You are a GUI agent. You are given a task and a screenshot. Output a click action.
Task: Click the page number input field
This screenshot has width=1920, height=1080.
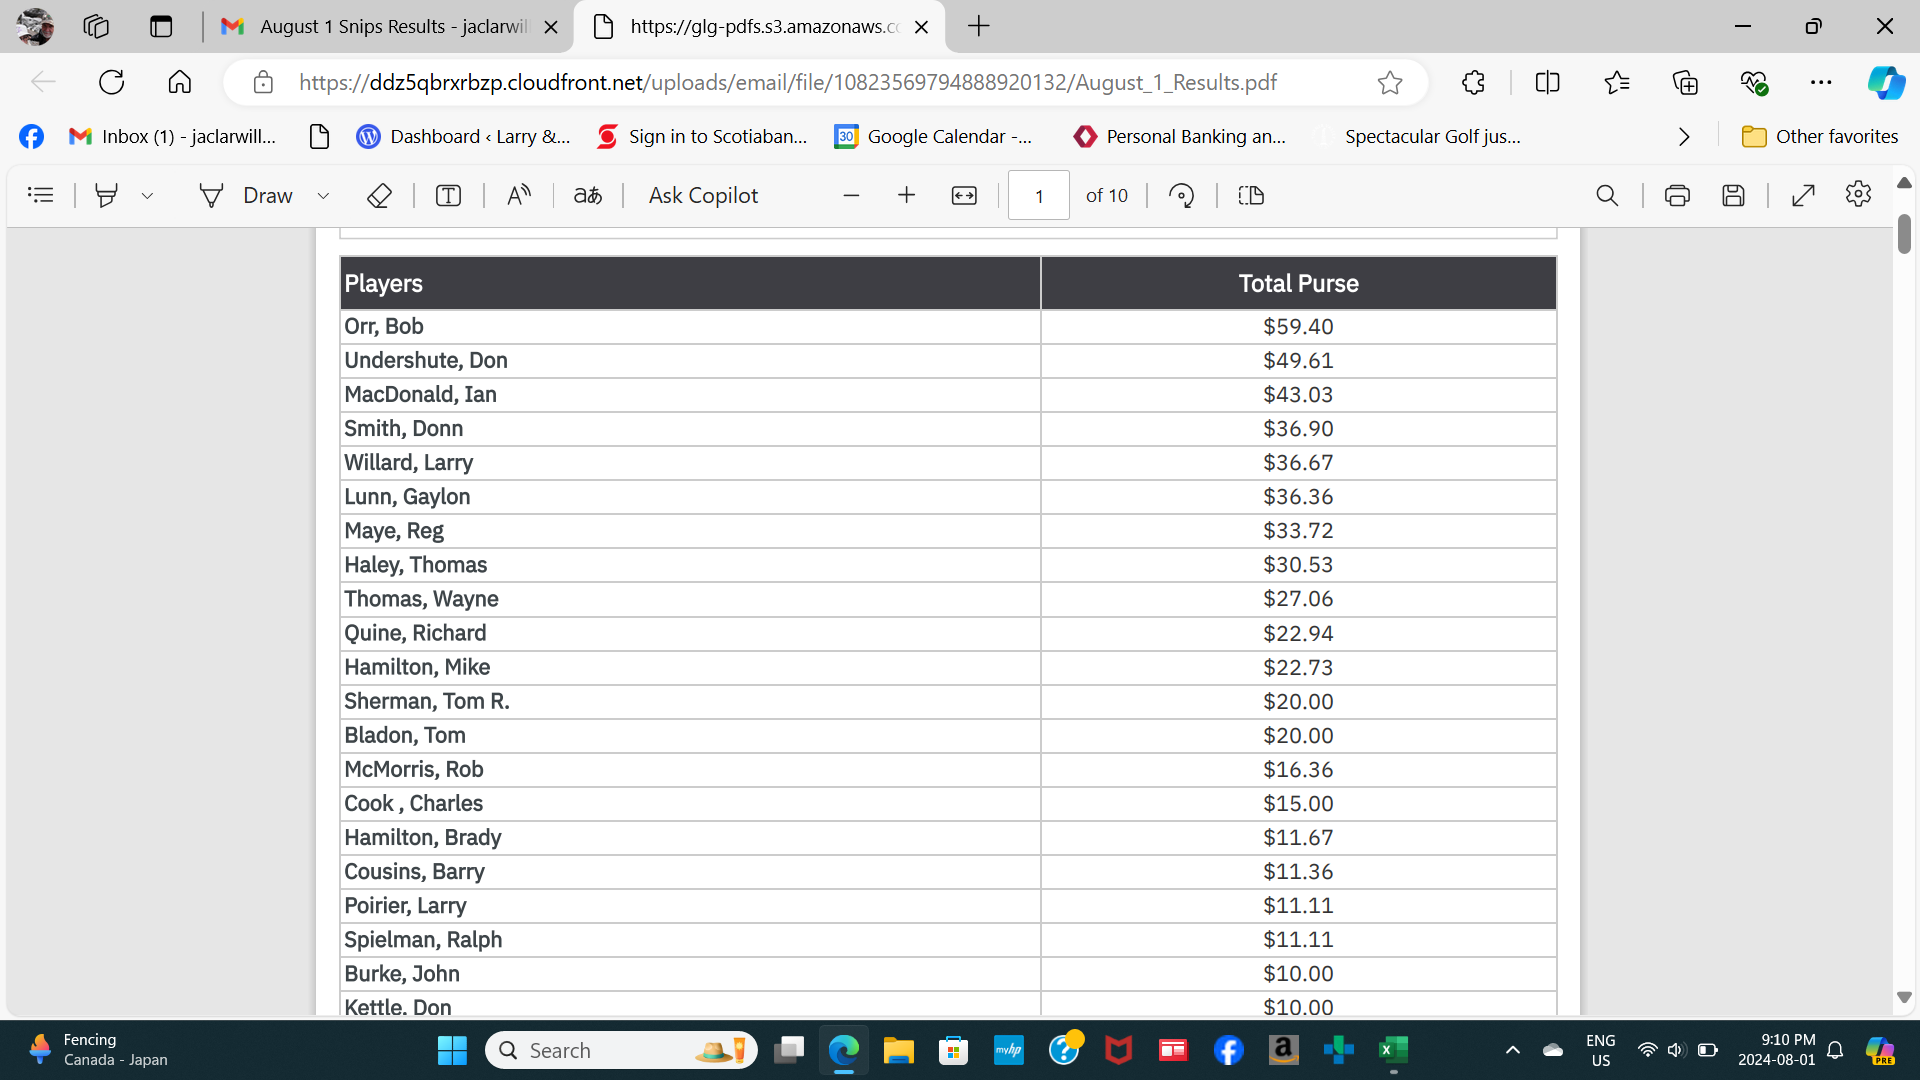[1039, 196]
